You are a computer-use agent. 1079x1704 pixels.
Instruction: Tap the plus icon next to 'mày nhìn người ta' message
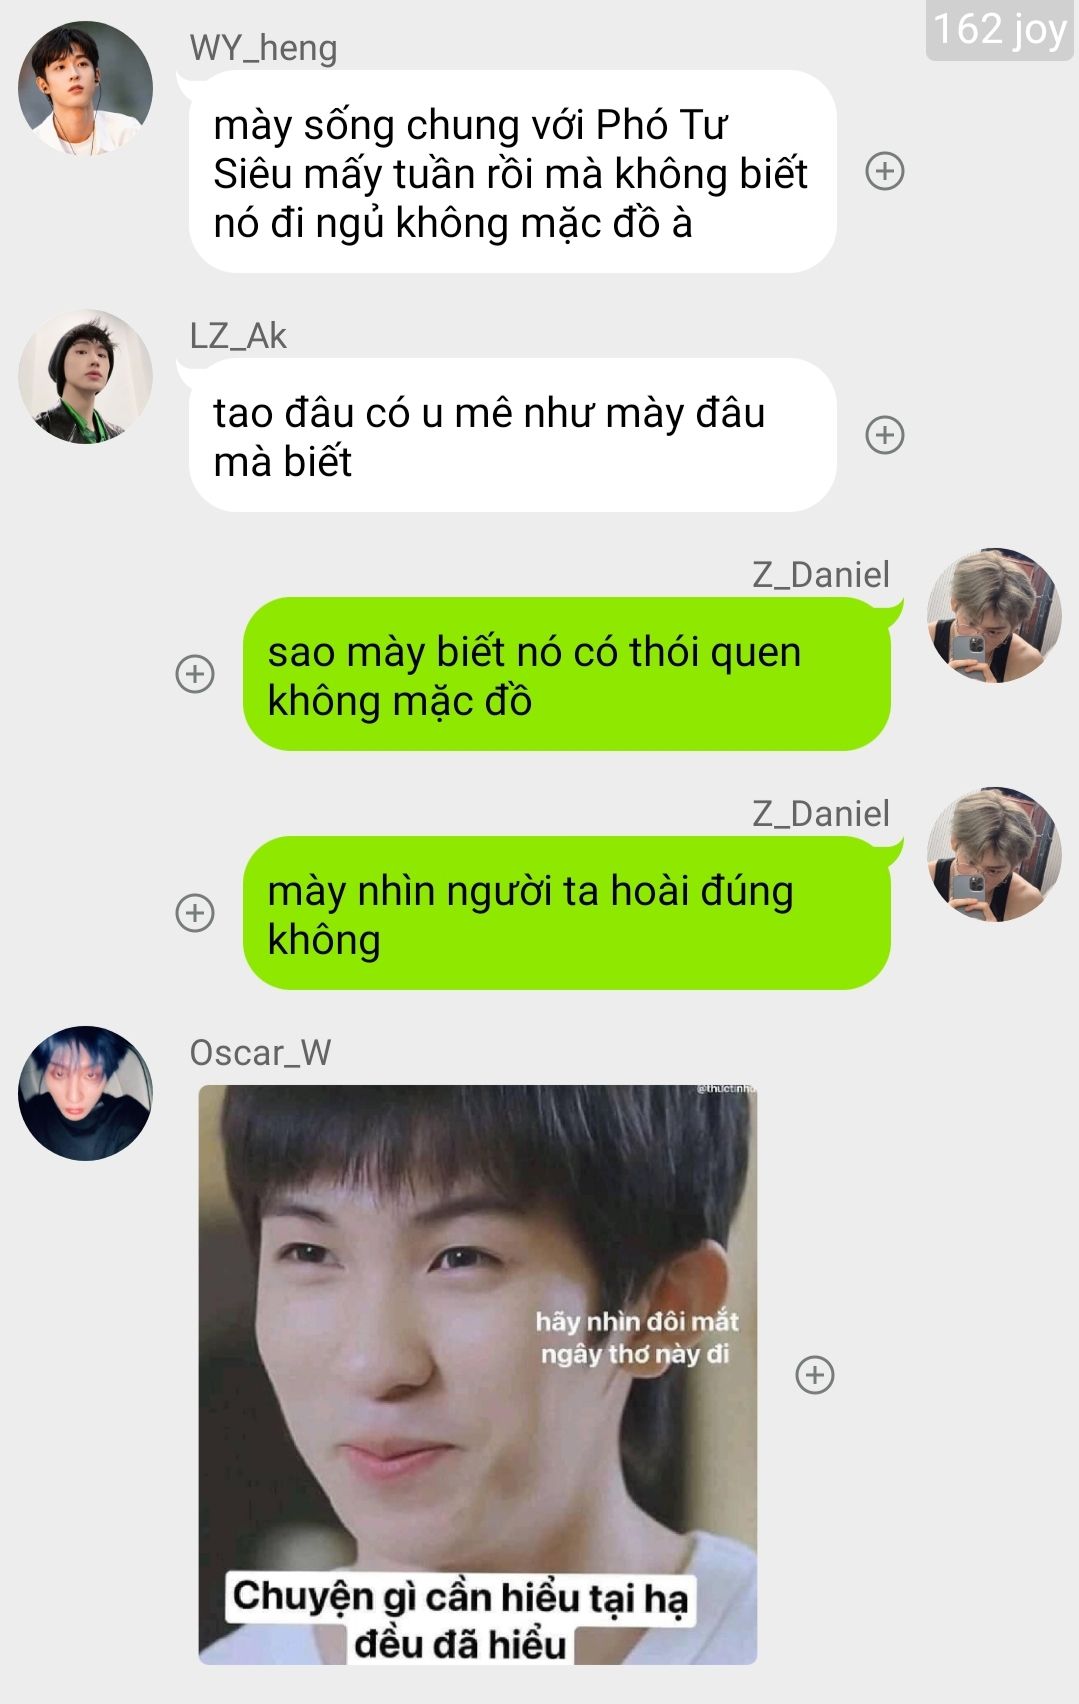pos(195,913)
